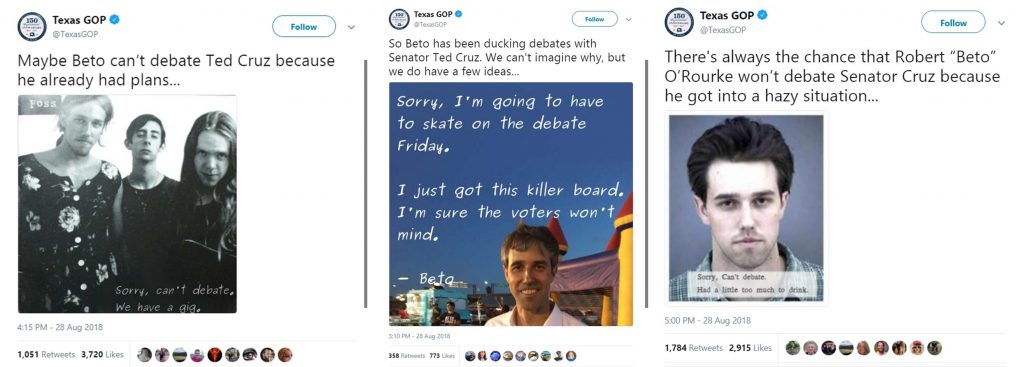Open the band photo with "can't debate" caption
Screen dimensions: 1024x367
click(127, 204)
